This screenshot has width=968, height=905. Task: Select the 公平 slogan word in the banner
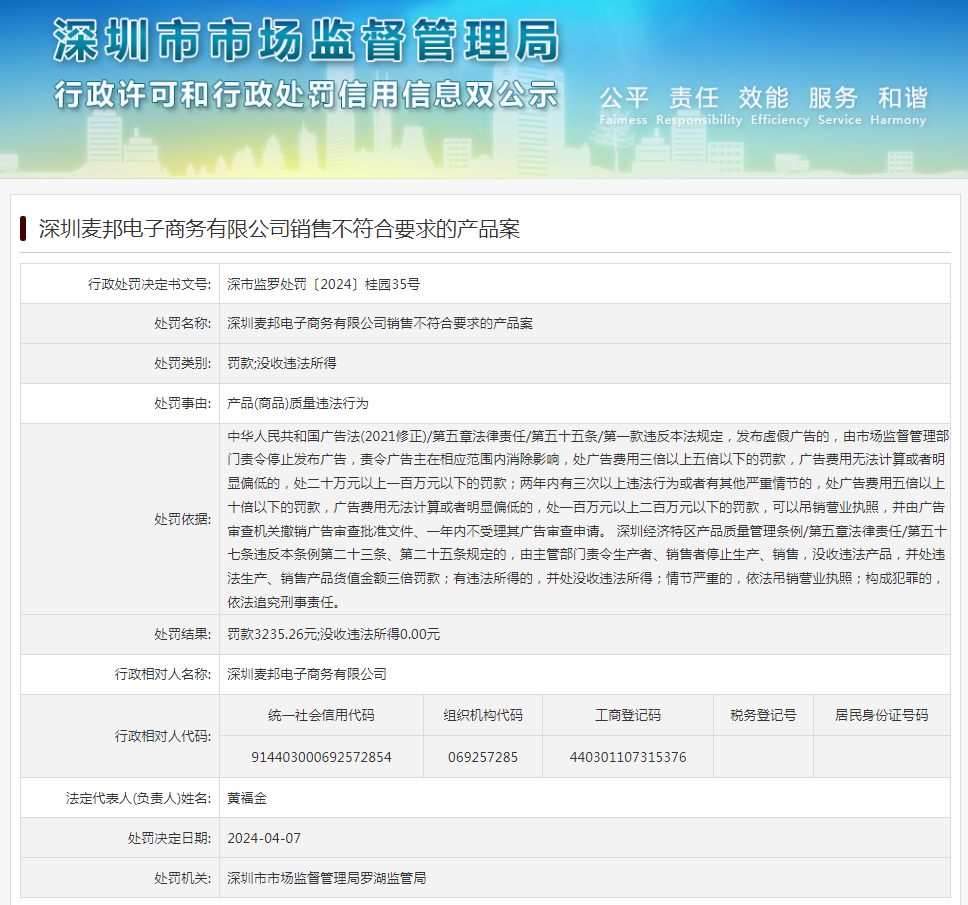(x=624, y=98)
